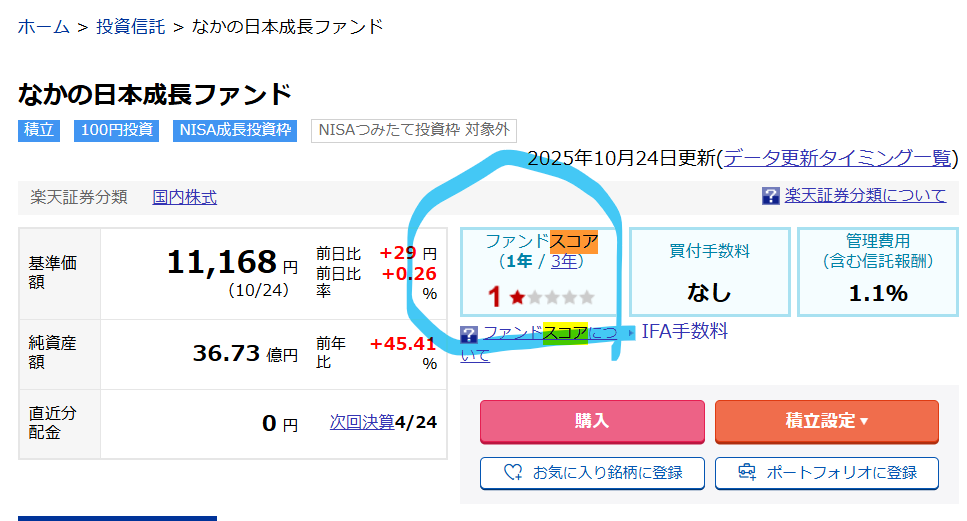Viewport: 967px width, 521px height.
Task: Click the portfolio briefcase icon
Action: pyautogui.click(x=747, y=472)
